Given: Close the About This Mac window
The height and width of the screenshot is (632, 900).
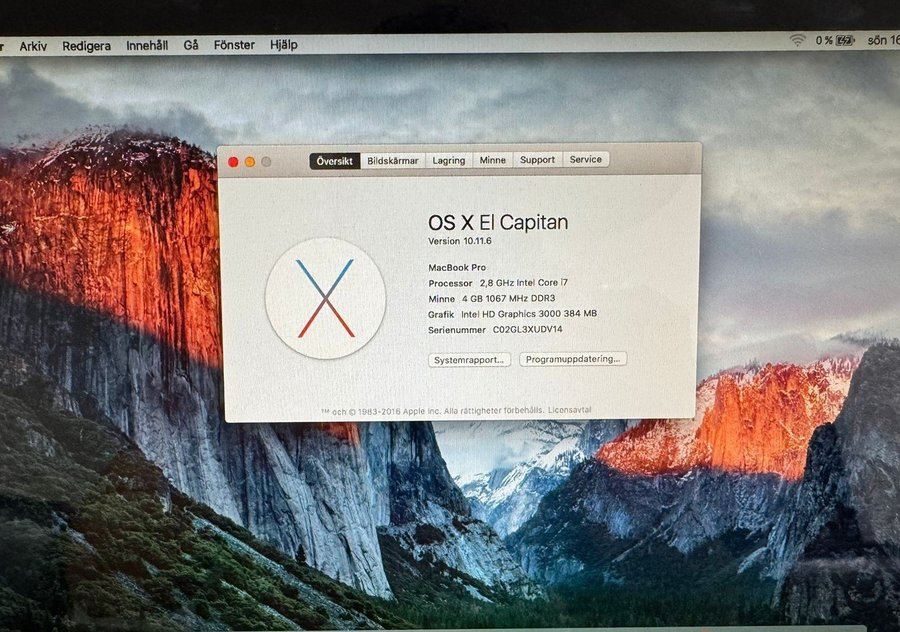Looking at the screenshot, I should click(234, 161).
